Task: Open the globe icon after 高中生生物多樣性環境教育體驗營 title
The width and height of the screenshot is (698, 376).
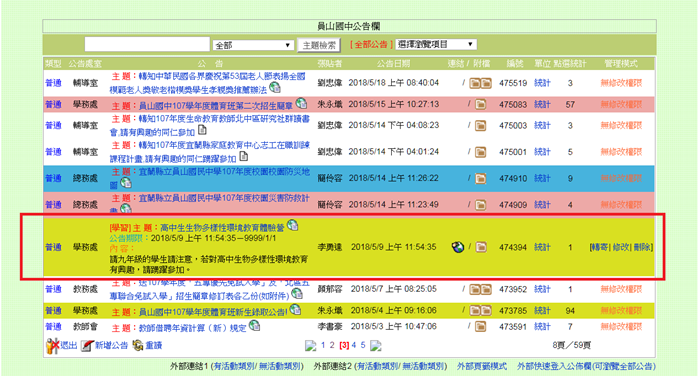Action: (x=292, y=225)
